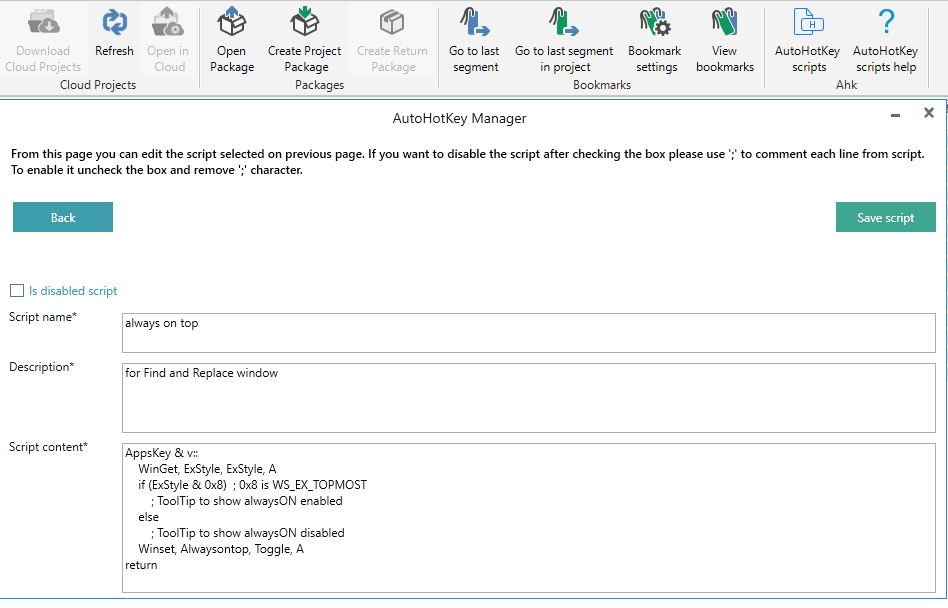Image resolution: width=948 pixels, height=608 pixels.
Task: Click the Create Project Package icon
Action: tap(304, 22)
